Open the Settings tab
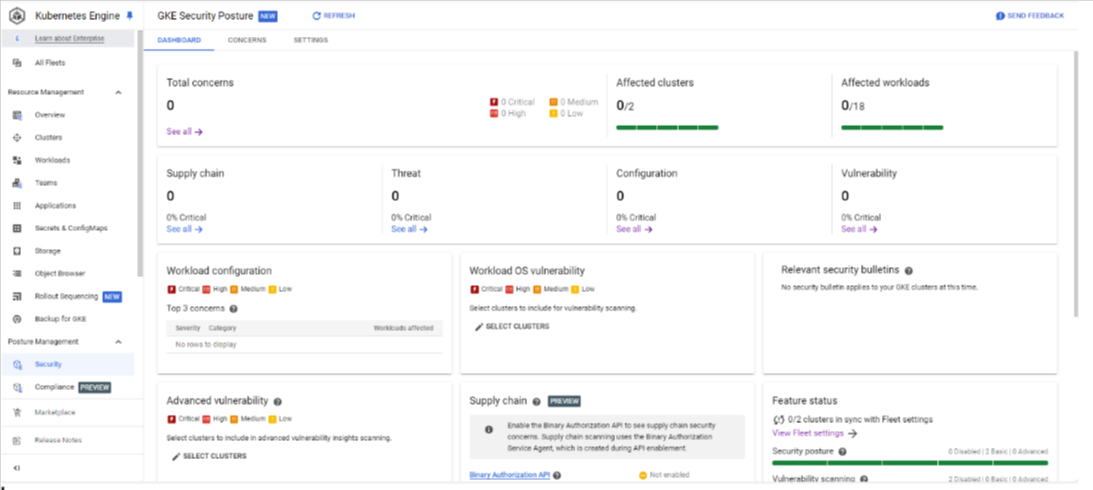 coord(310,40)
